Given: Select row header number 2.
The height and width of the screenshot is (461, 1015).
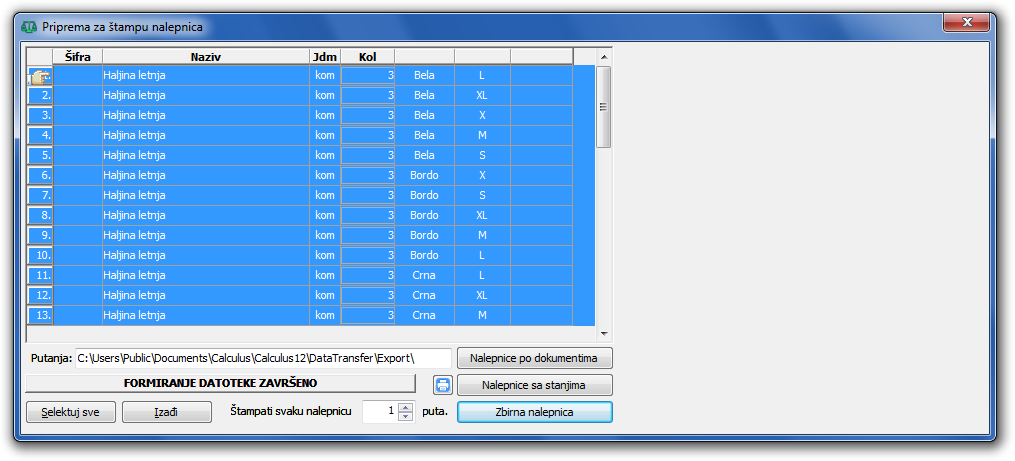Looking at the screenshot, I should coord(39,95).
